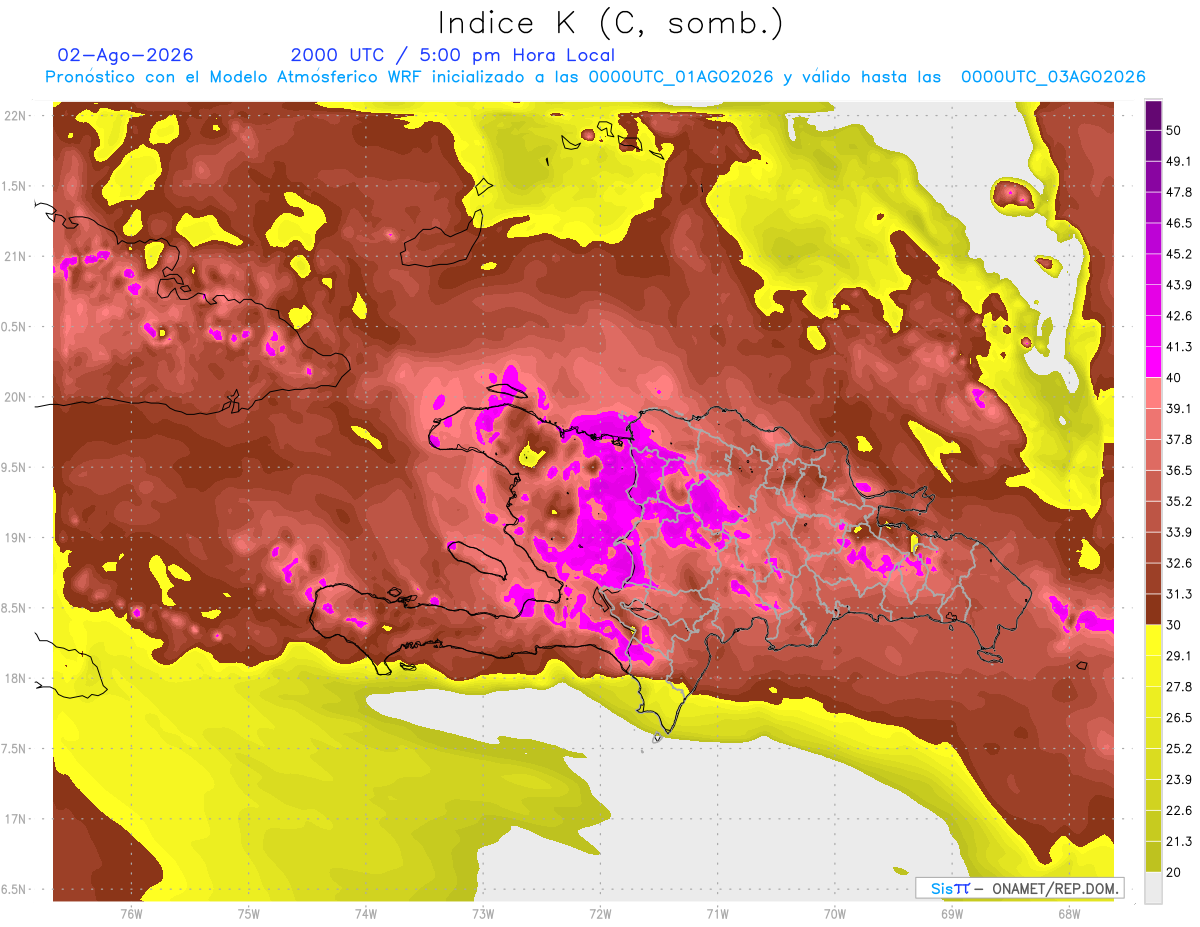The image size is (1200, 927).
Task: Click the '27.8' legend value
Action: (1180, 687)
